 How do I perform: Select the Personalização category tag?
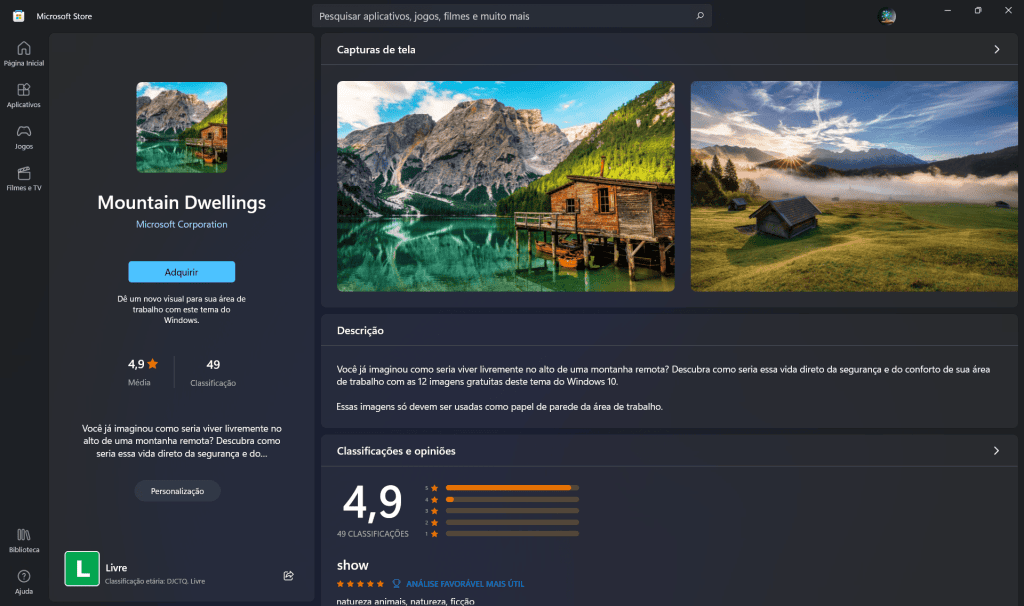click(x=178, y=491)
